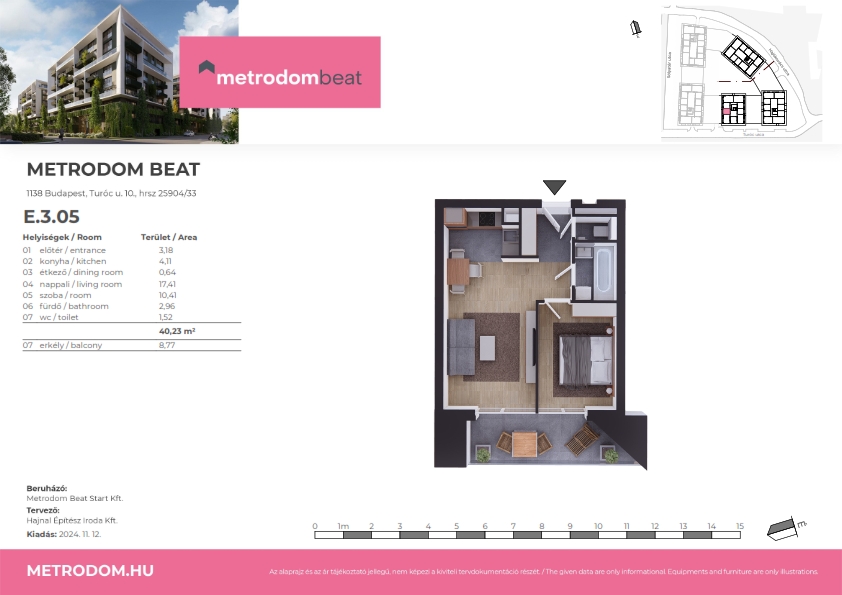Viewport: 842px width, 595px height.
Task: Click the dining room area value 0,64
Action: (x=167, y=272)
